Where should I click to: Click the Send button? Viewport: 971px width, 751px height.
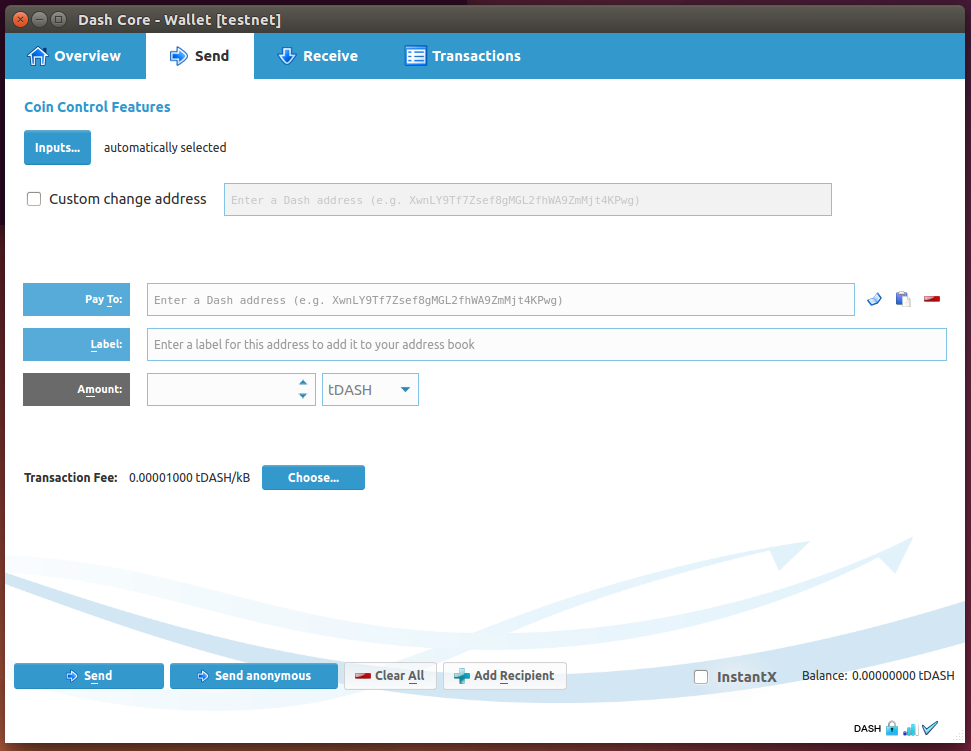(89, 675)
